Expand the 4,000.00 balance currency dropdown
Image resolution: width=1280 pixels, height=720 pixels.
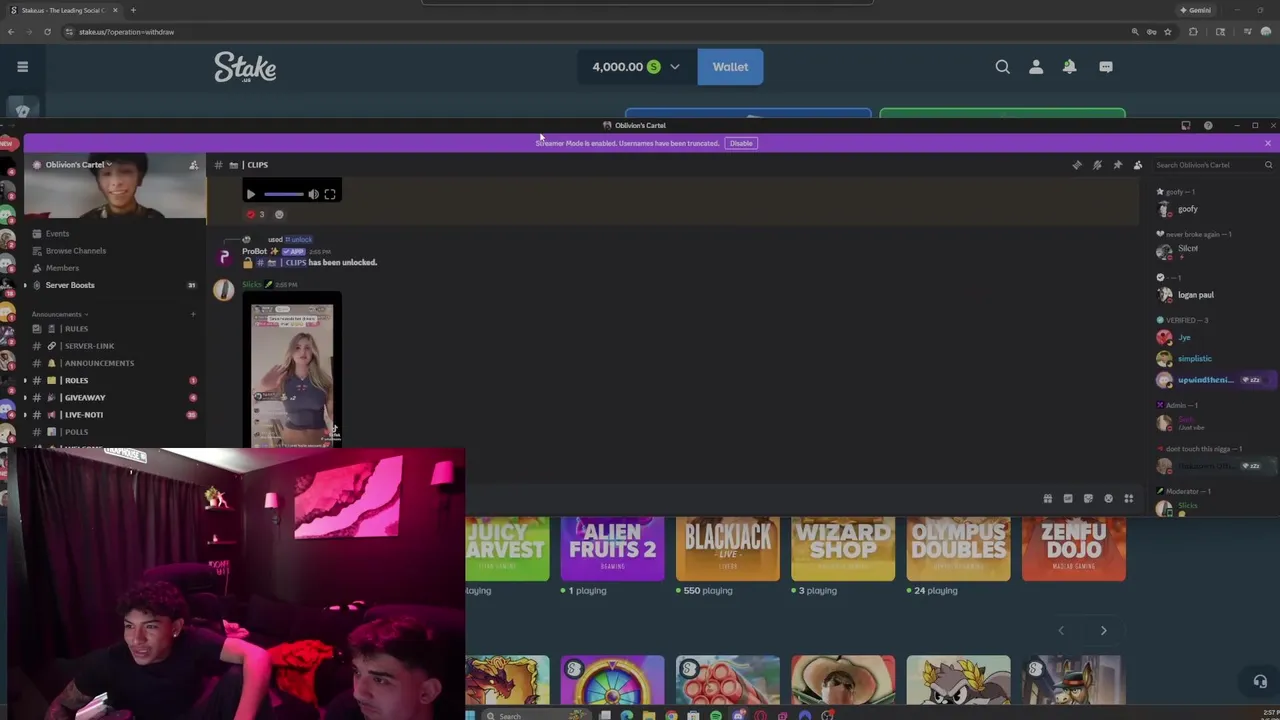tap(675, 67)
